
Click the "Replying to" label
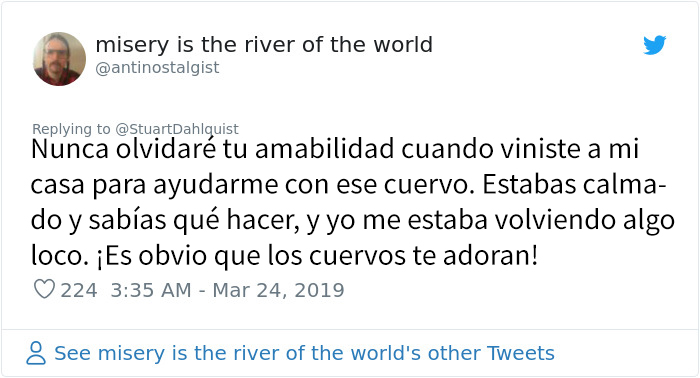point(71,129)
